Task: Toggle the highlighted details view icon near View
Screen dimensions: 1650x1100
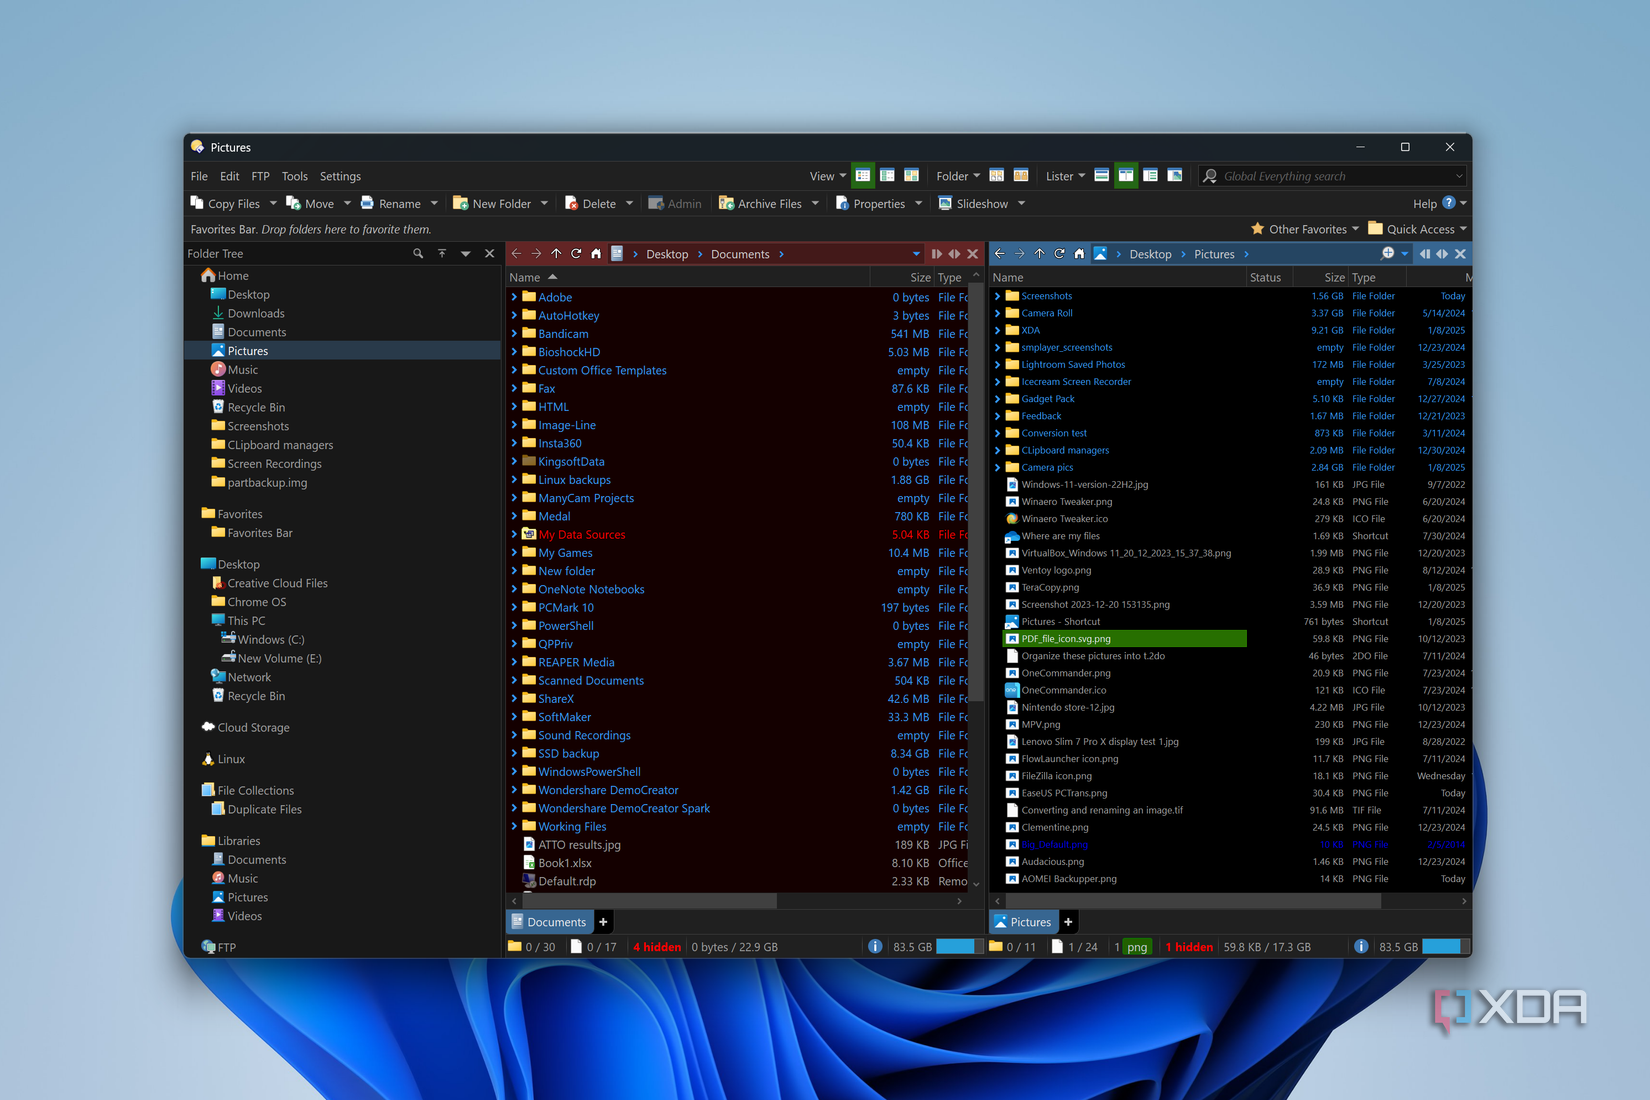Action: point(862,175)
